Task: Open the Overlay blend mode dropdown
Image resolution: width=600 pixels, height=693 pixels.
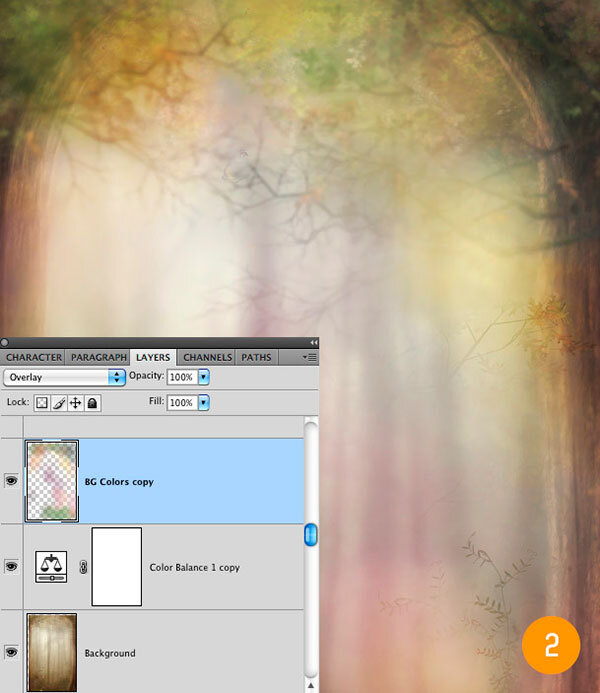Action: (x=65, y=377)
